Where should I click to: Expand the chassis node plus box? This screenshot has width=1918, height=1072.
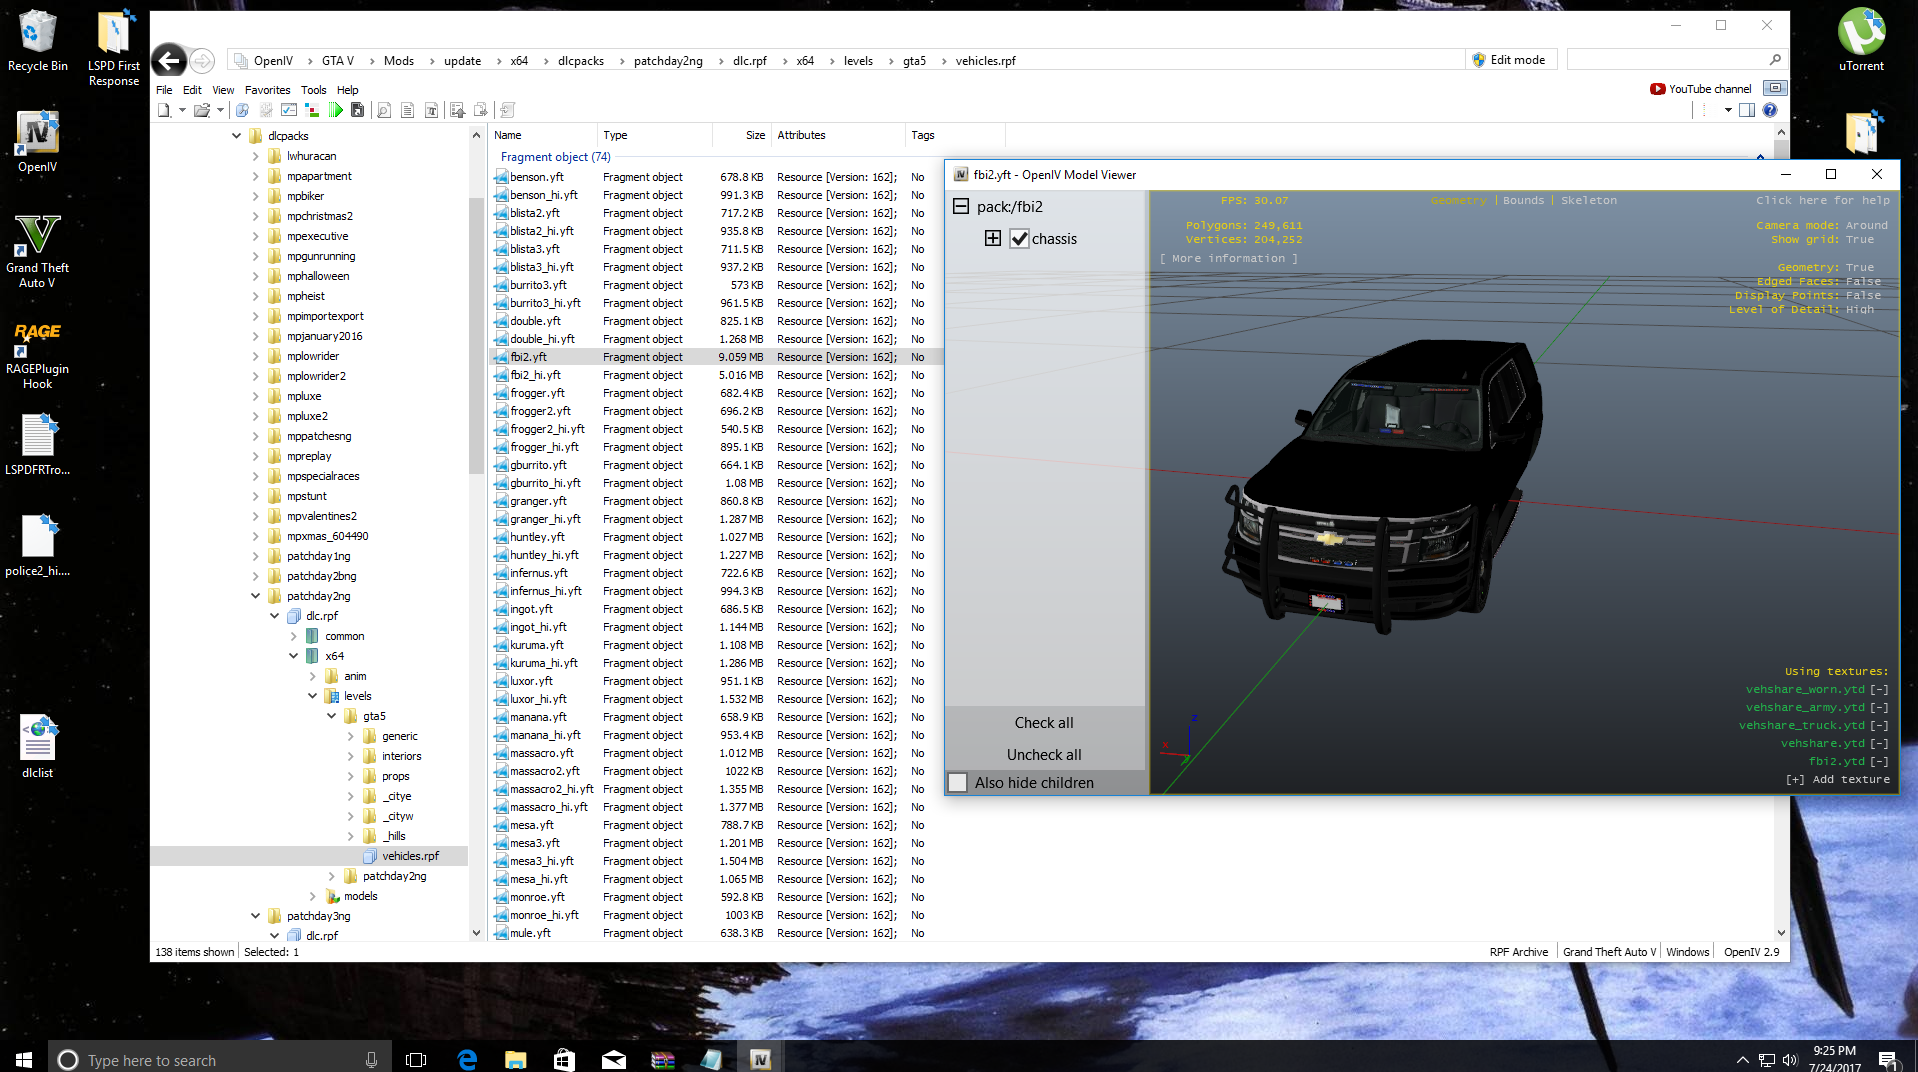click(x=992, y=238)
